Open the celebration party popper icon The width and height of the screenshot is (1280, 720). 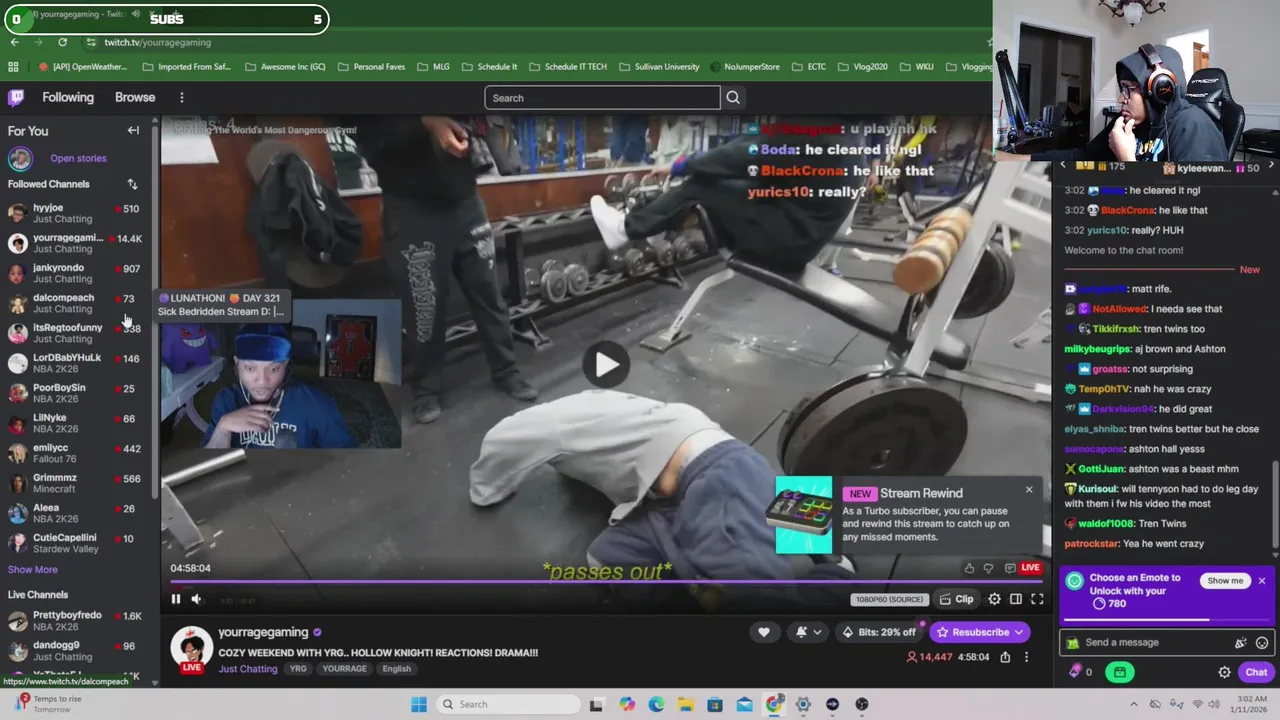(1241, 643)
